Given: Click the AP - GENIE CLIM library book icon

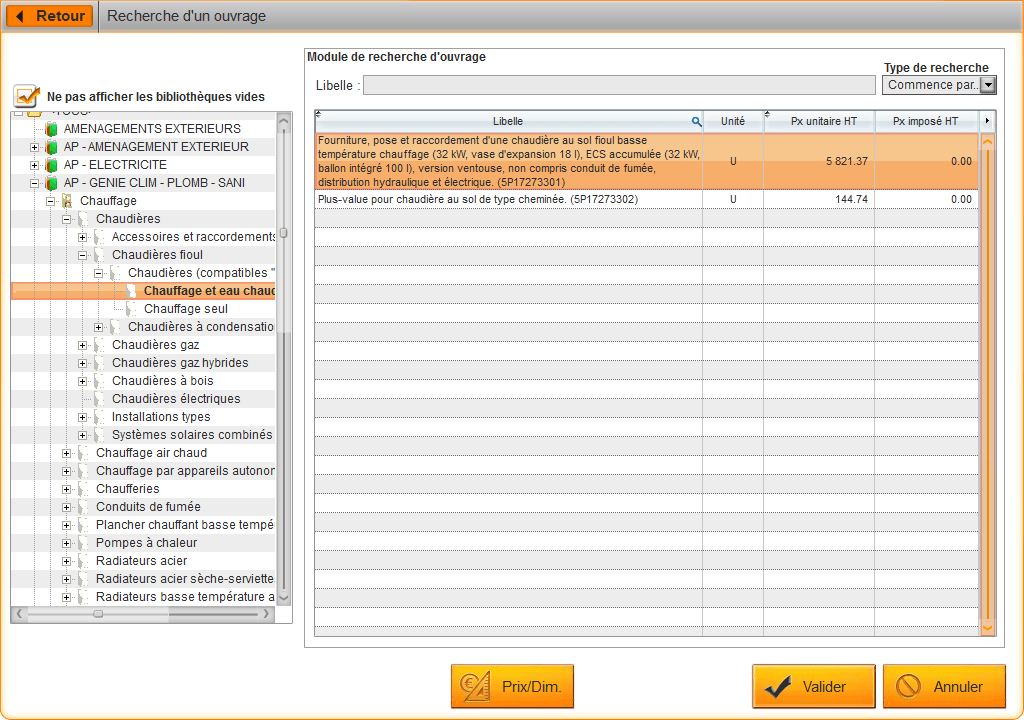Looking at the screenshot, I should [51, 184].
